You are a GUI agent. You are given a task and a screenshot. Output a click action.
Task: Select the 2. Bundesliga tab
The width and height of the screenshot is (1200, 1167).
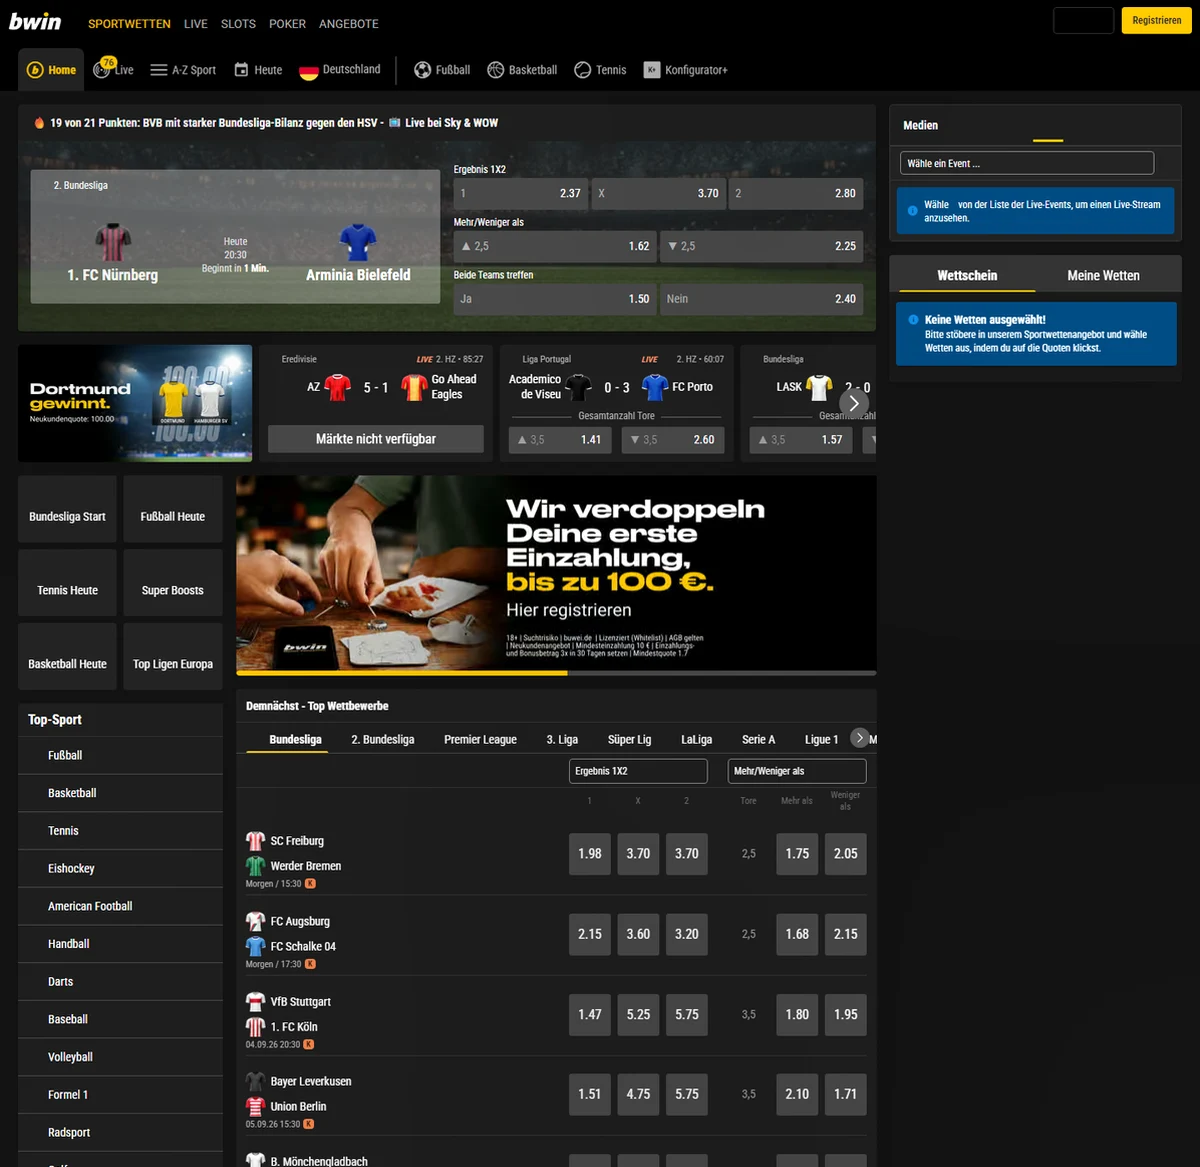pyautogui.click(x=383, y=739)
